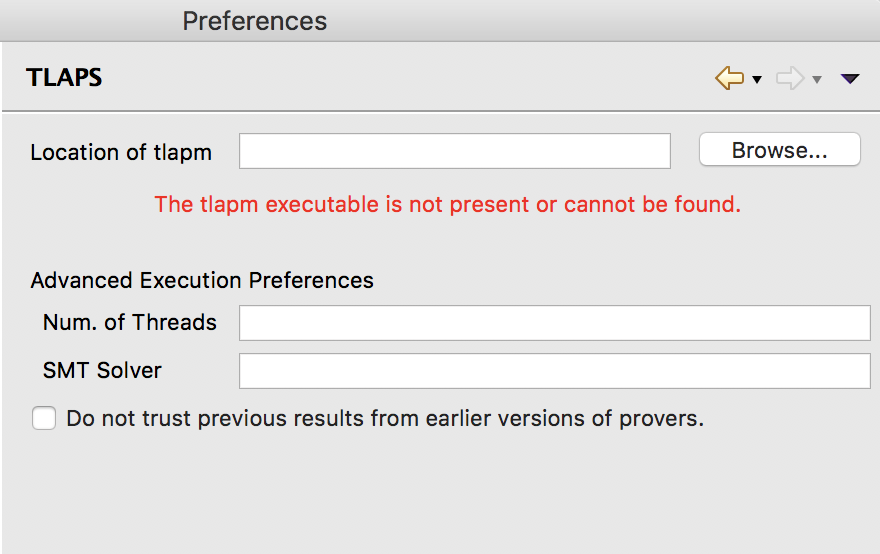Focus the Location of tlapm text field
880x554 pixels.
pyautogui.click(x=454, y=151)
